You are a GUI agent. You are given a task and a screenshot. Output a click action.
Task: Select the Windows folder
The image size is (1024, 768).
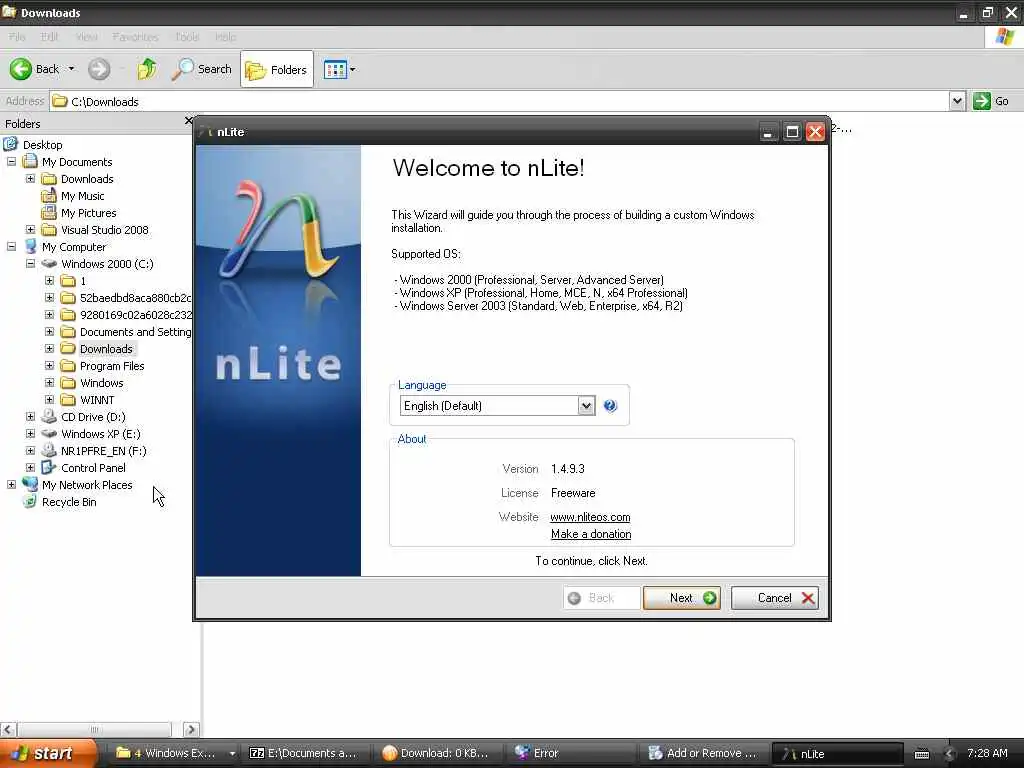click(101, 383)
